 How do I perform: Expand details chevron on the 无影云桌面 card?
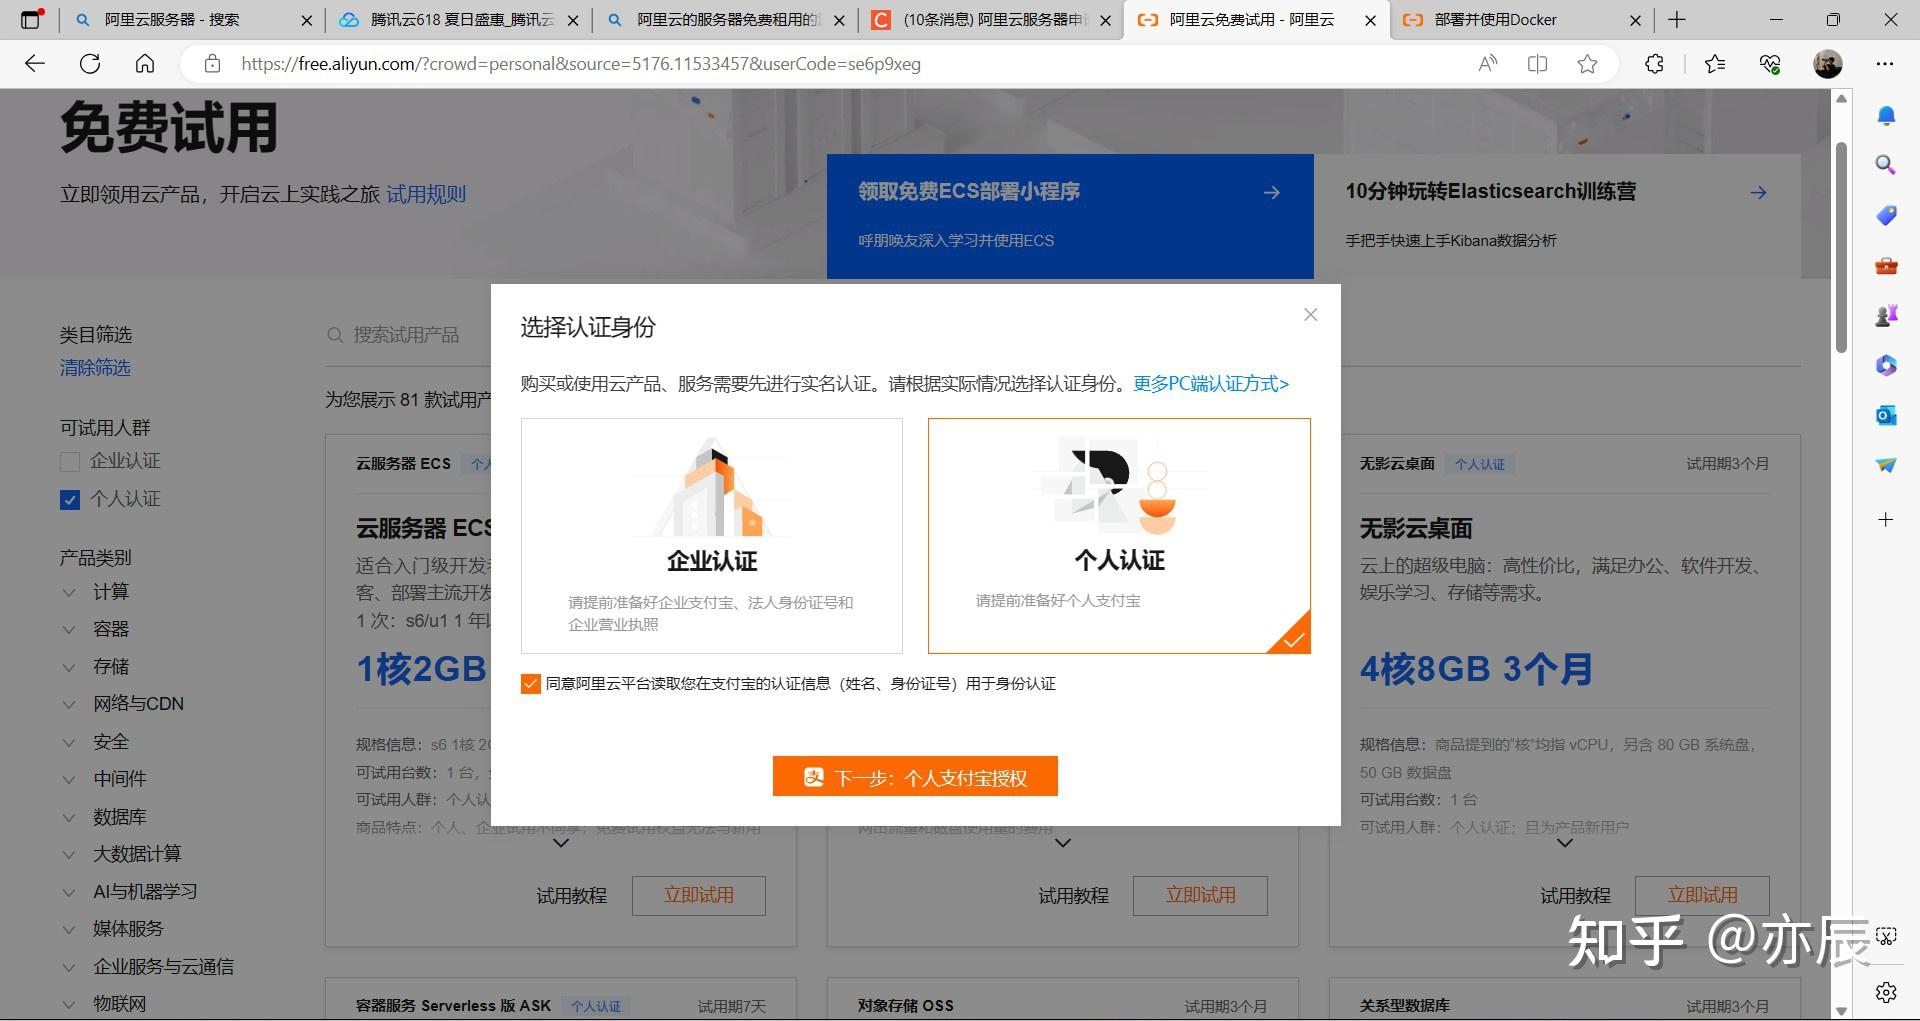(1565, 843)
